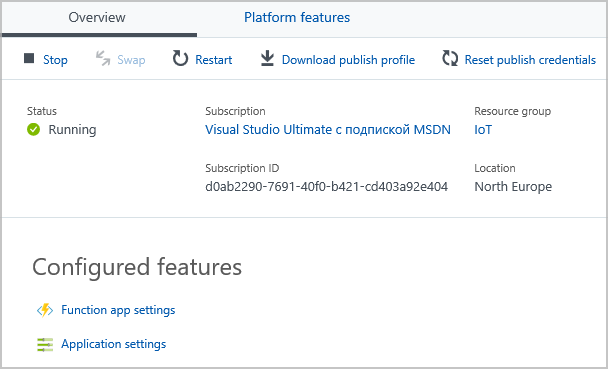Click the Download publish profile arrow icon
Viewport: 608px width, 369px height.
coord(267,59)
